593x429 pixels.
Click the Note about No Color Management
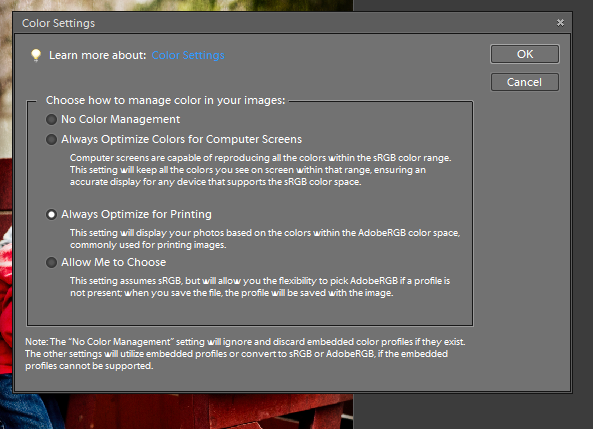[245, 354]
